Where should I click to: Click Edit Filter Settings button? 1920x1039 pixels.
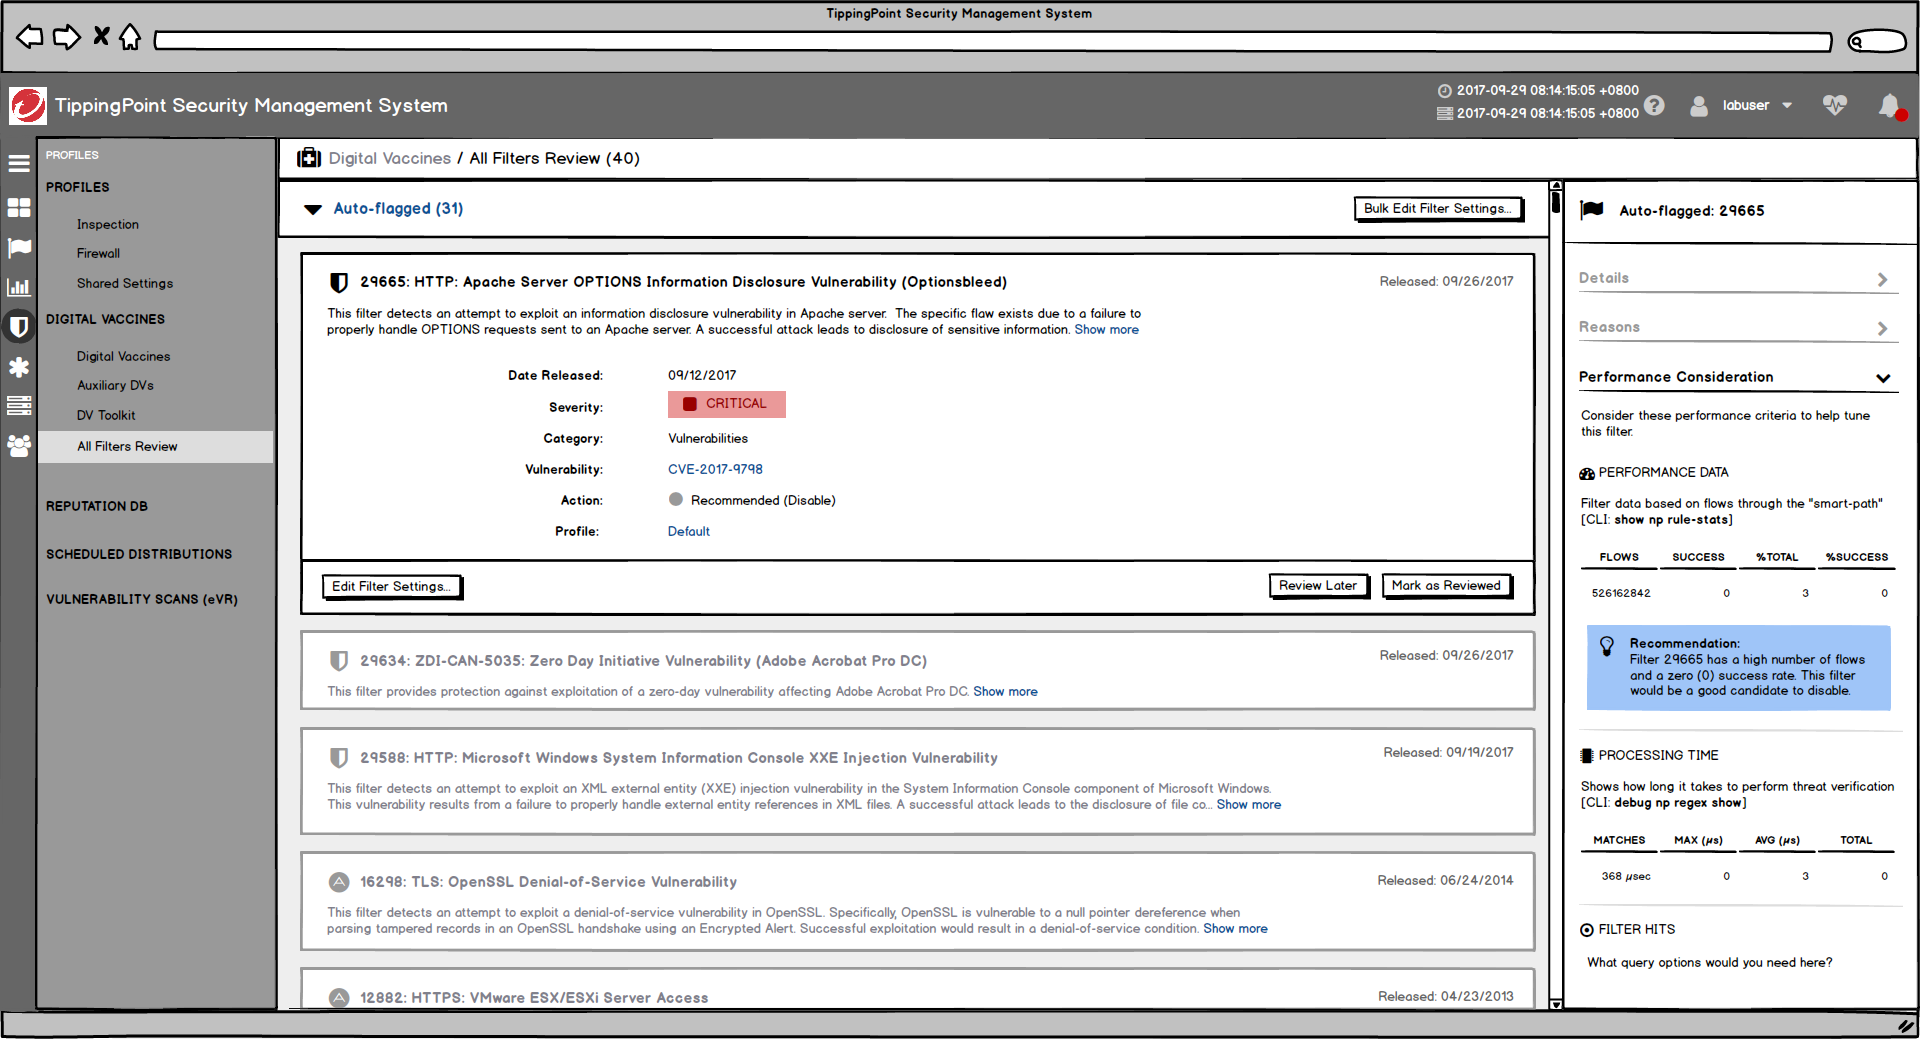[x=392, y=587]
